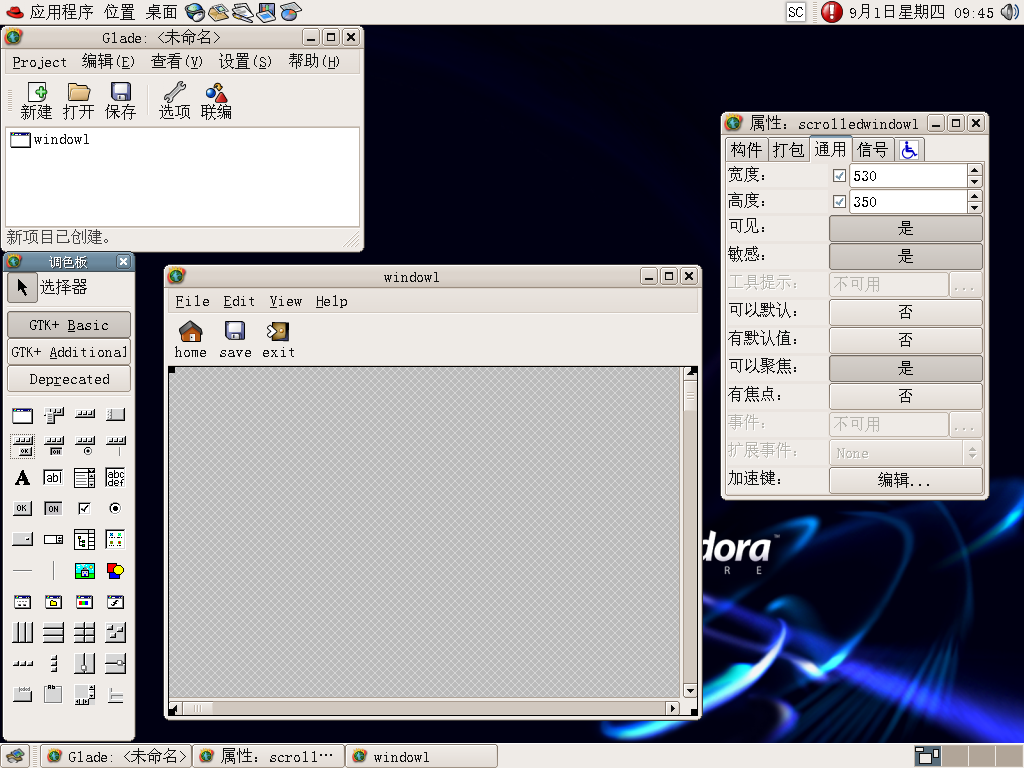Open the 设置 settings menu in Glade
1024x768 pixels.
click(245, 62)
